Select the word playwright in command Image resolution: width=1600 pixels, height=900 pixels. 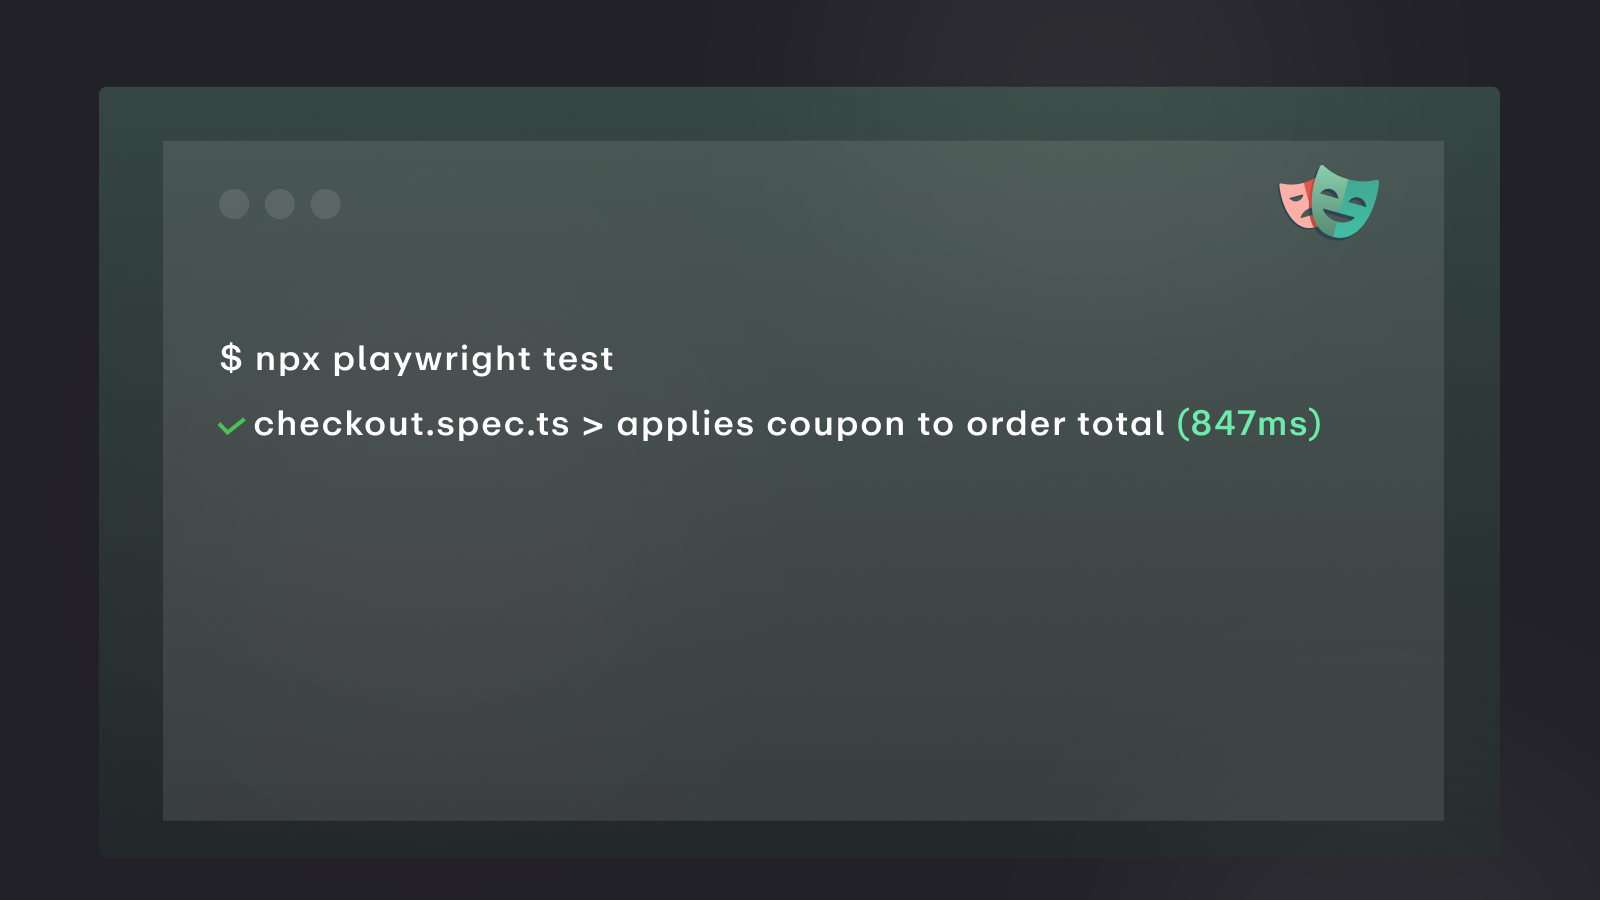(432, 359)
